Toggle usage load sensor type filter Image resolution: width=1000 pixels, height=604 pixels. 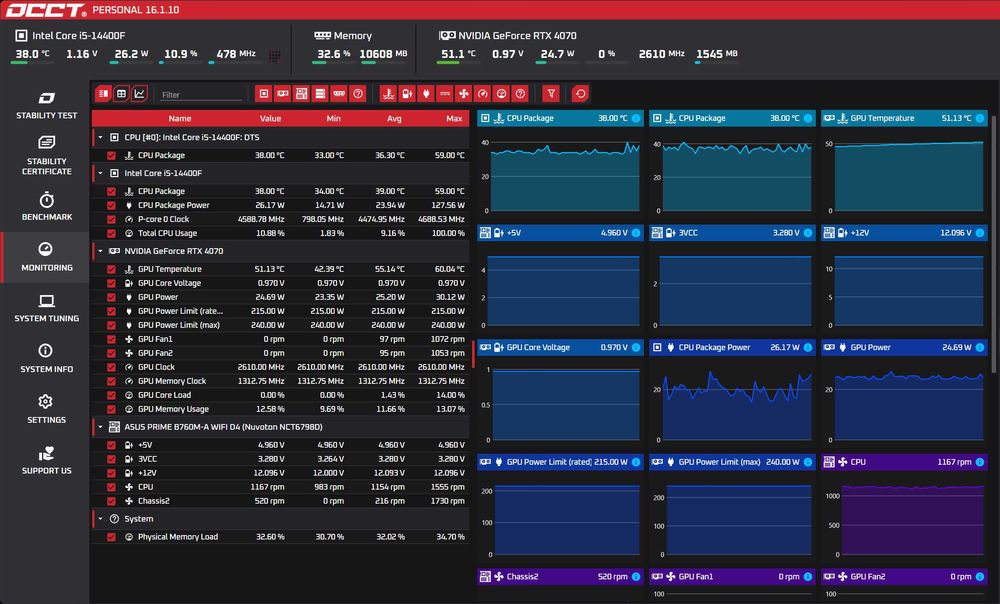tap(501, 94)
